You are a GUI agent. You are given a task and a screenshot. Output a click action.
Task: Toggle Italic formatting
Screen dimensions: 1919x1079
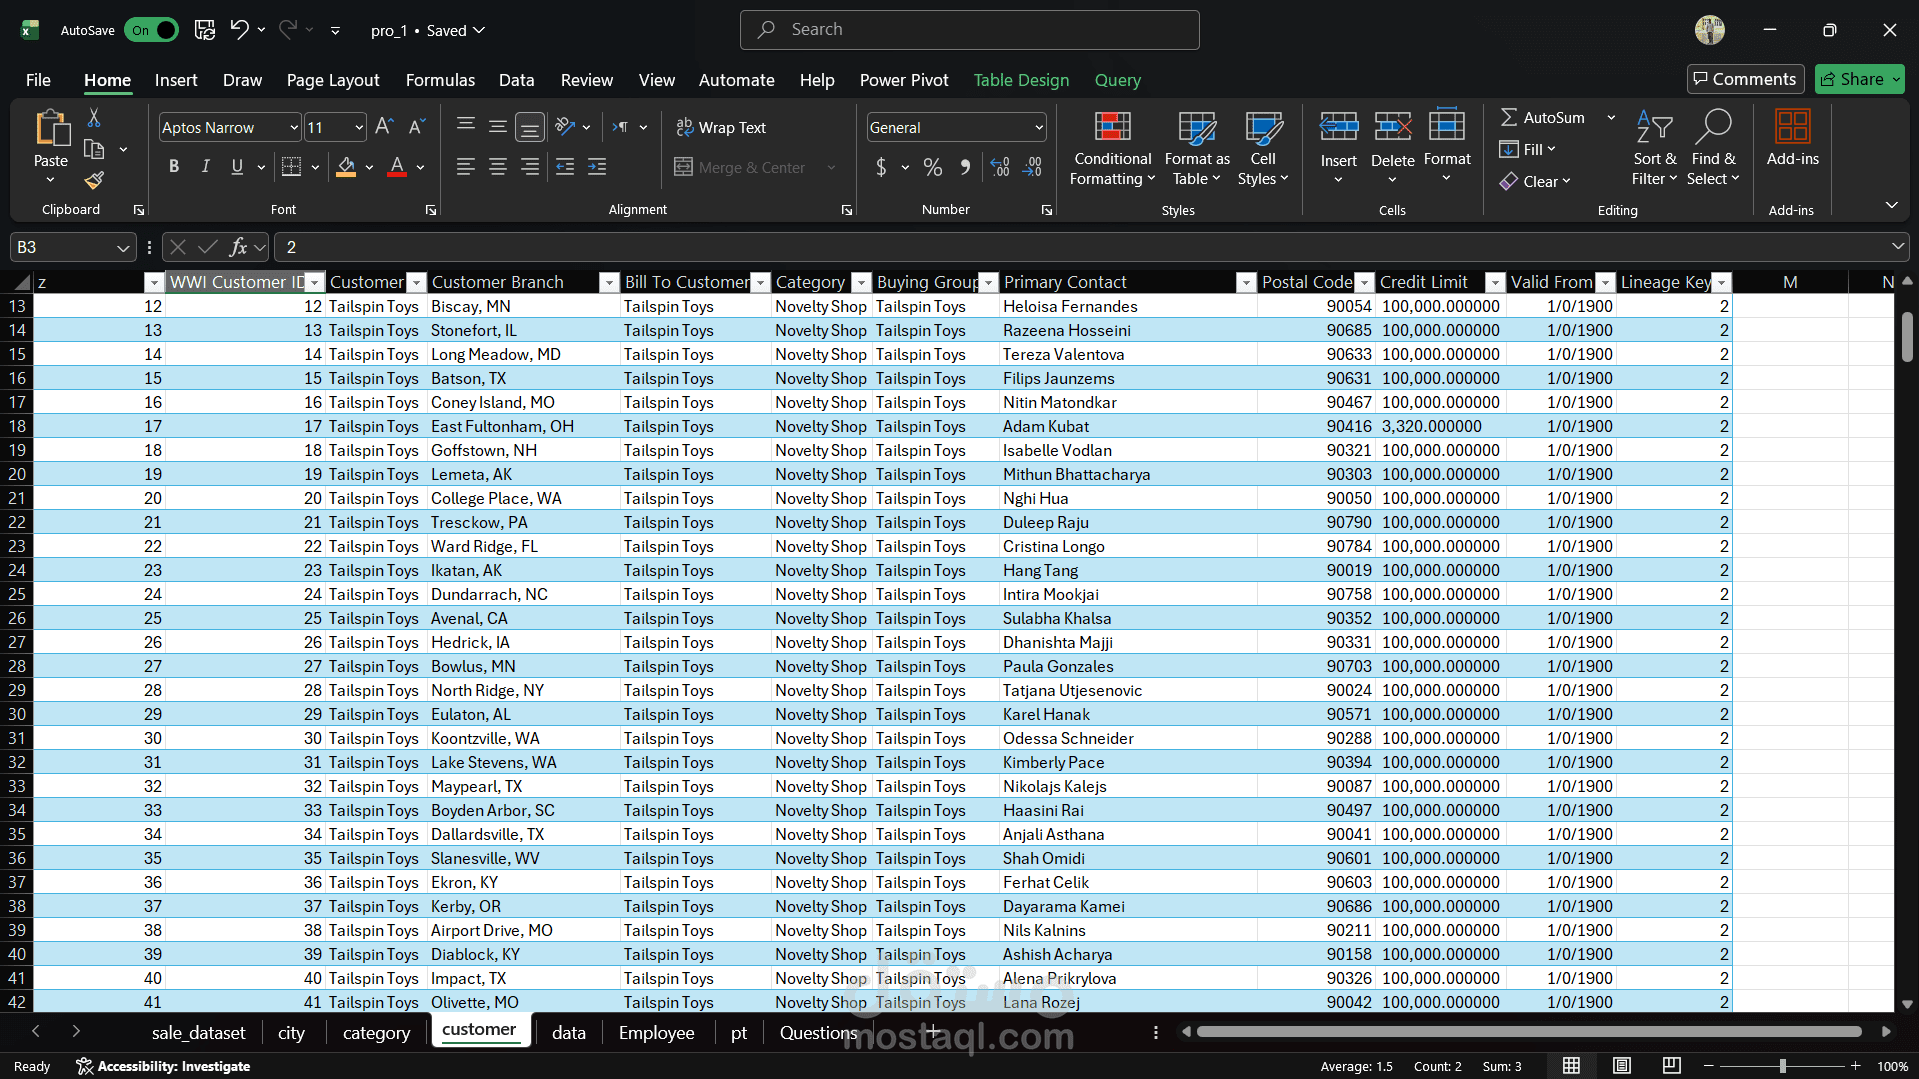[x=206, y=167]
